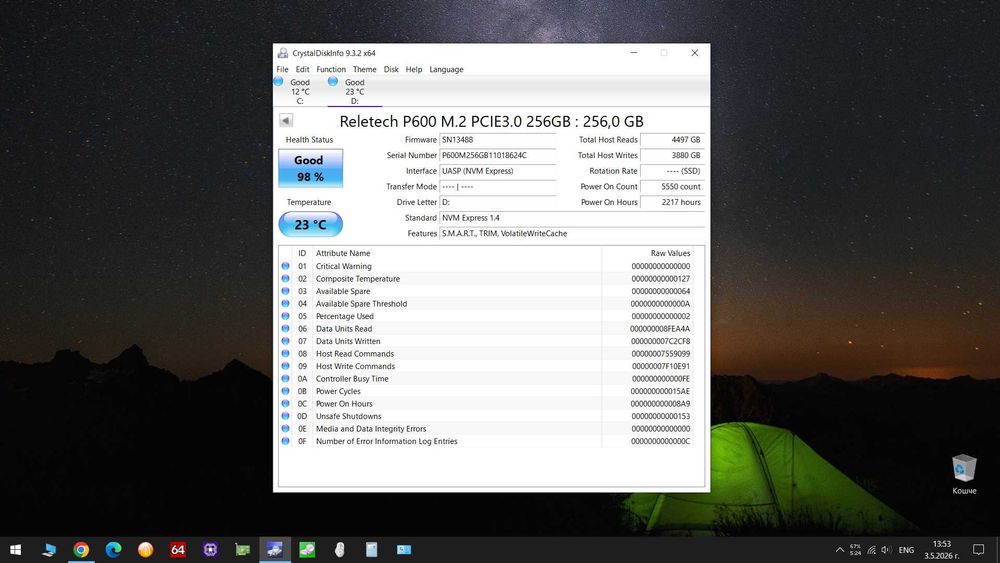
Task: Open the green disk benchmark taskbar icon
Action: (307, 550)
